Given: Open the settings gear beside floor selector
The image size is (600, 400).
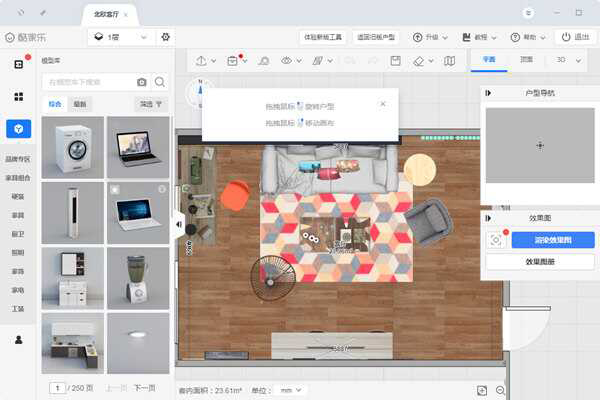Looking at the screenshot, I should (166, 37).
